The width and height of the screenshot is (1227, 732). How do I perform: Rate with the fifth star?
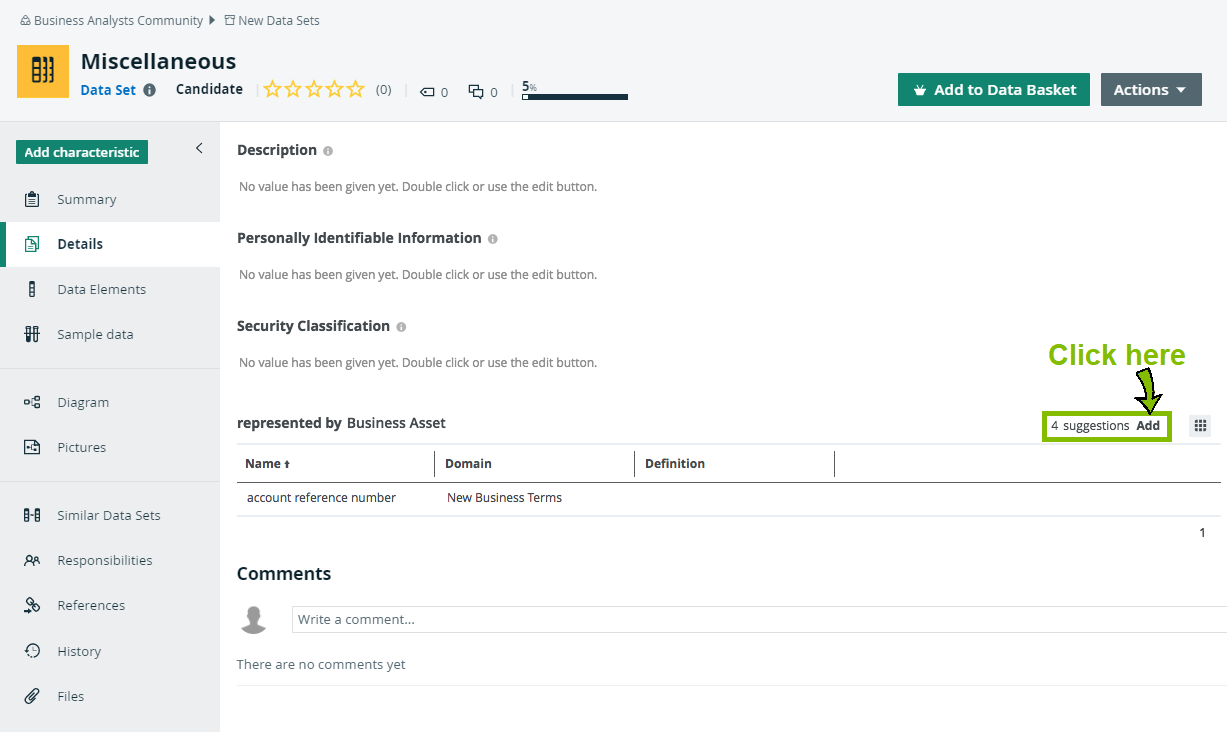tap(356, 90)
